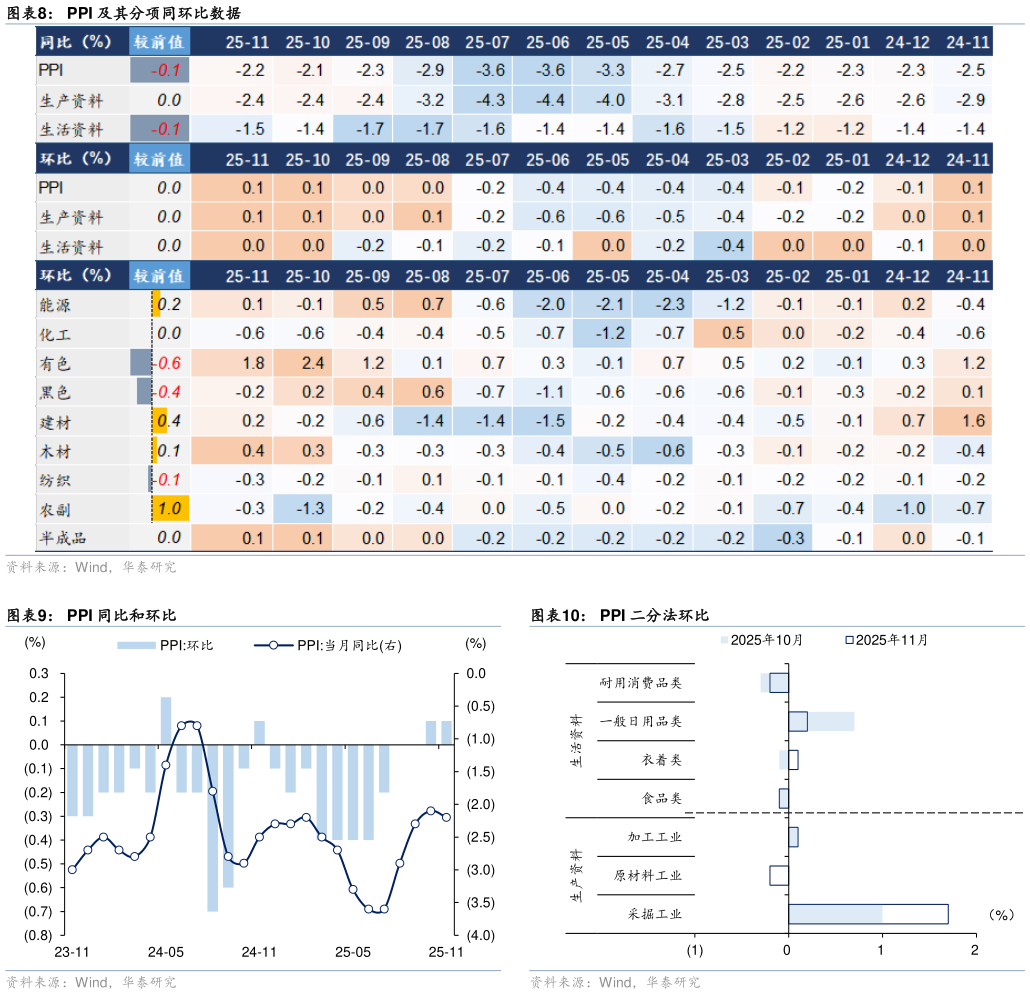Click the 采掘工业 bar in chart 10

point(868,914)
